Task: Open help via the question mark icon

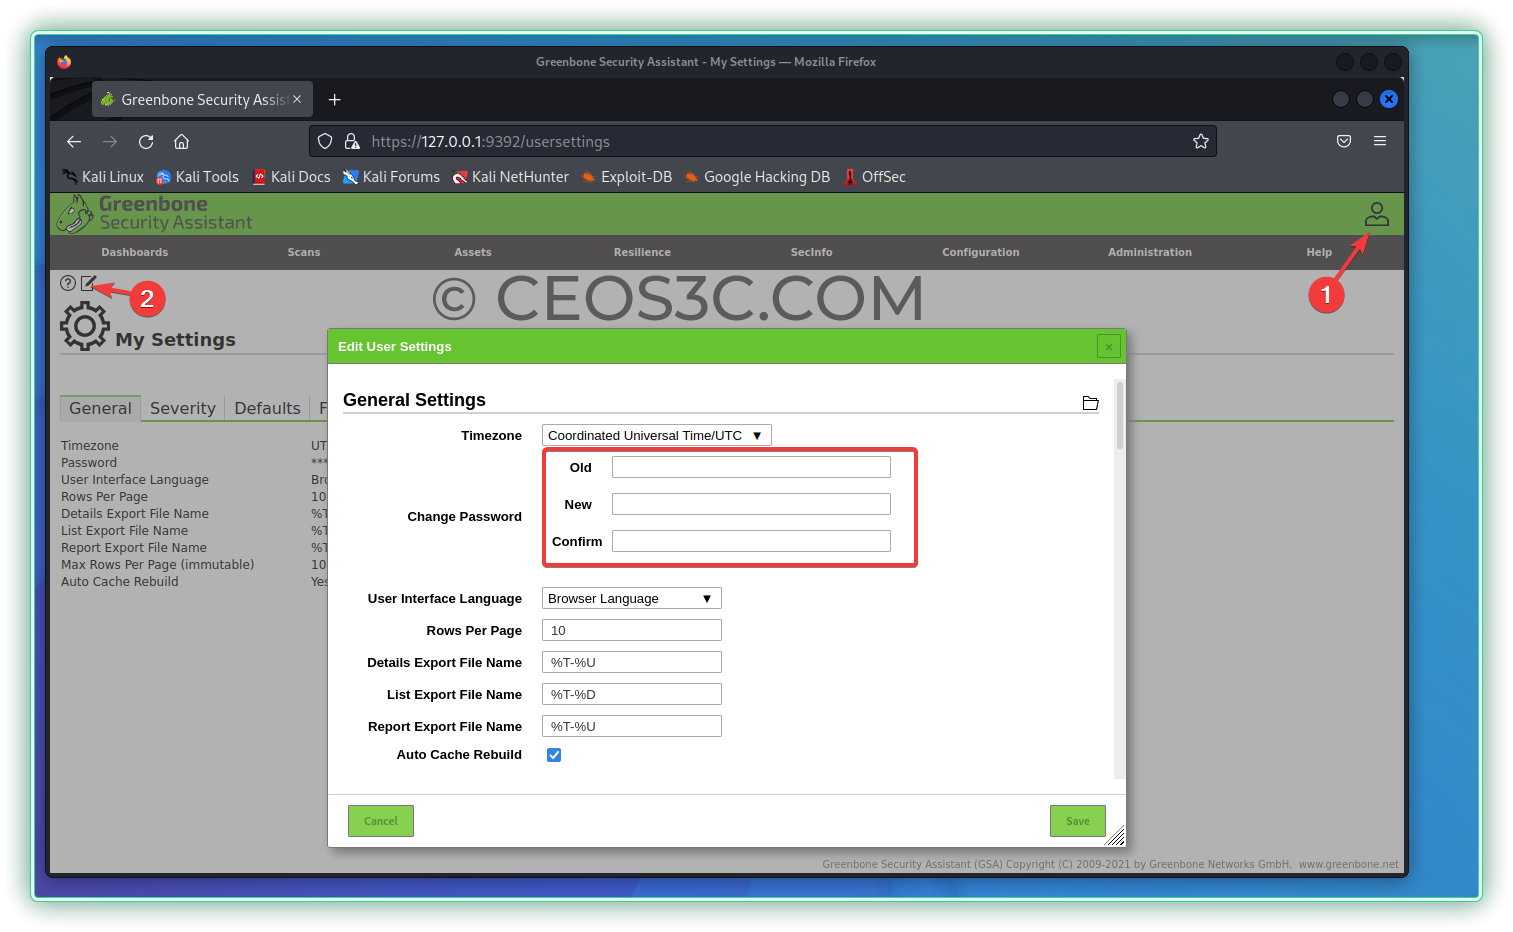Action: click(67, 283)
